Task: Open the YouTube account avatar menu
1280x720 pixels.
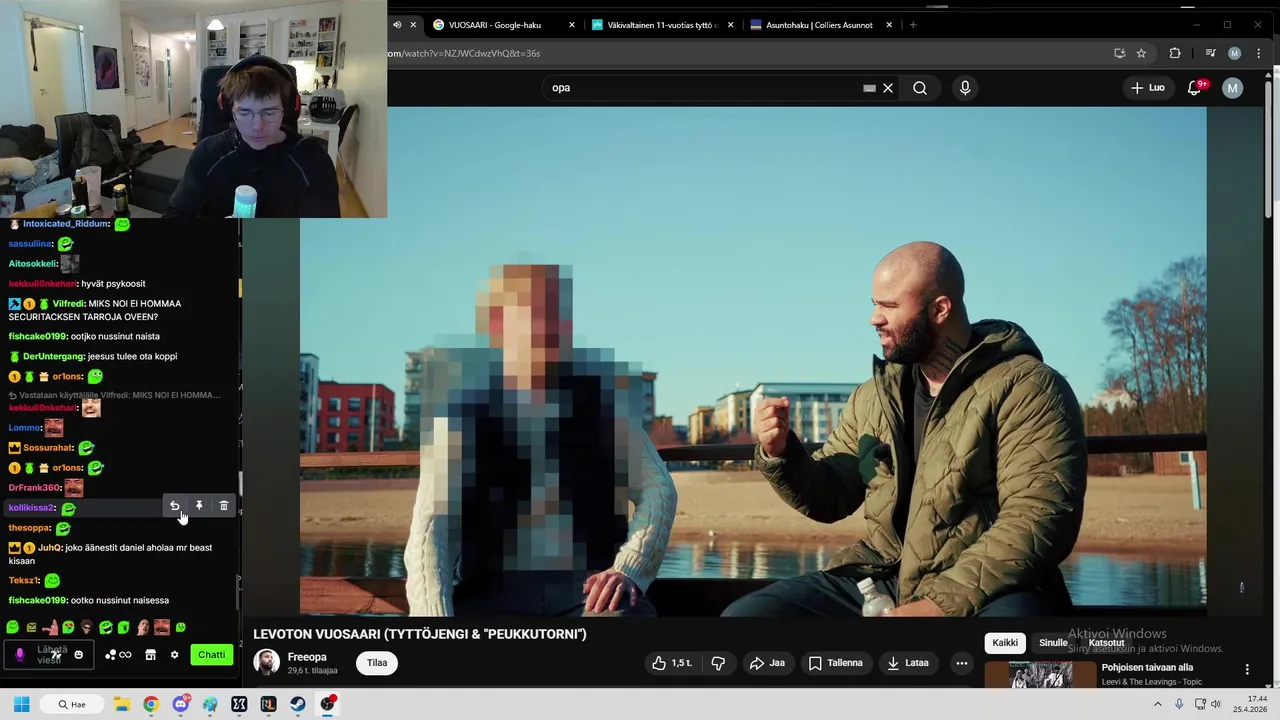Action: click(x=1232, y=88)
